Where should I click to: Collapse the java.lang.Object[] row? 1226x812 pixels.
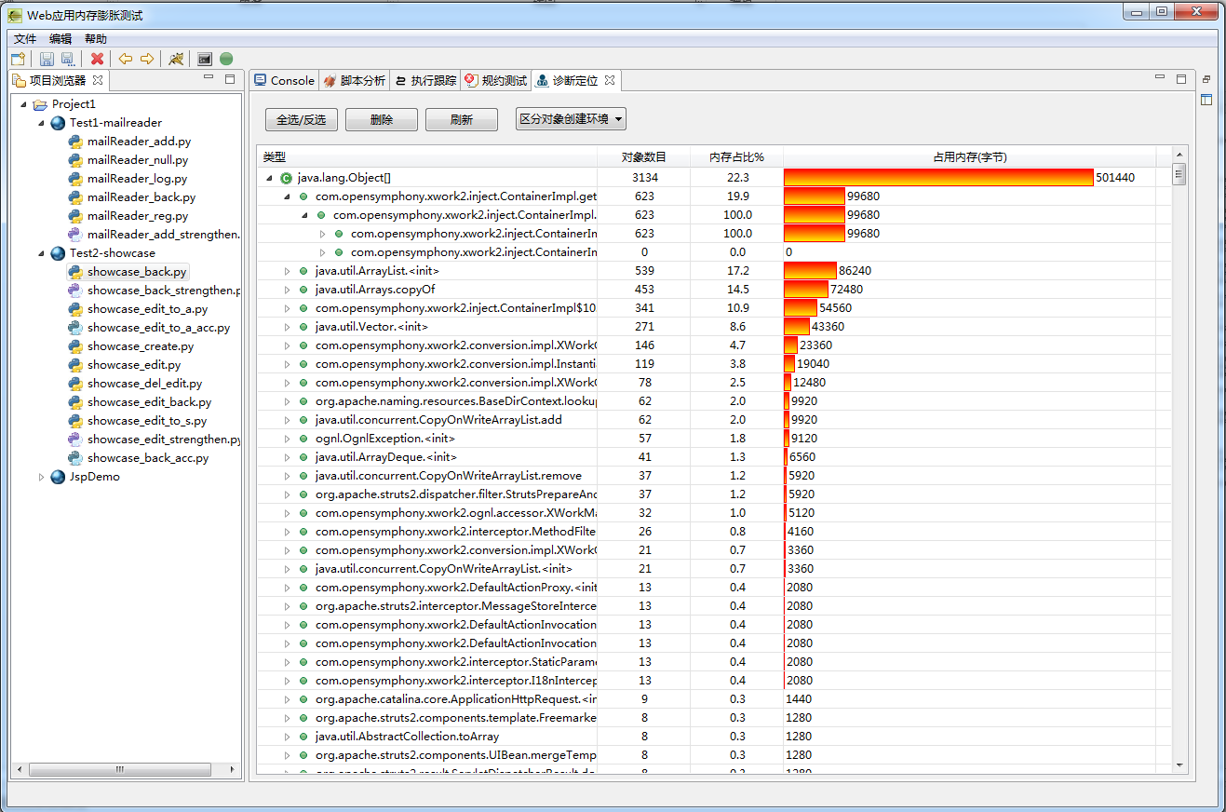[x=269, y=178]
